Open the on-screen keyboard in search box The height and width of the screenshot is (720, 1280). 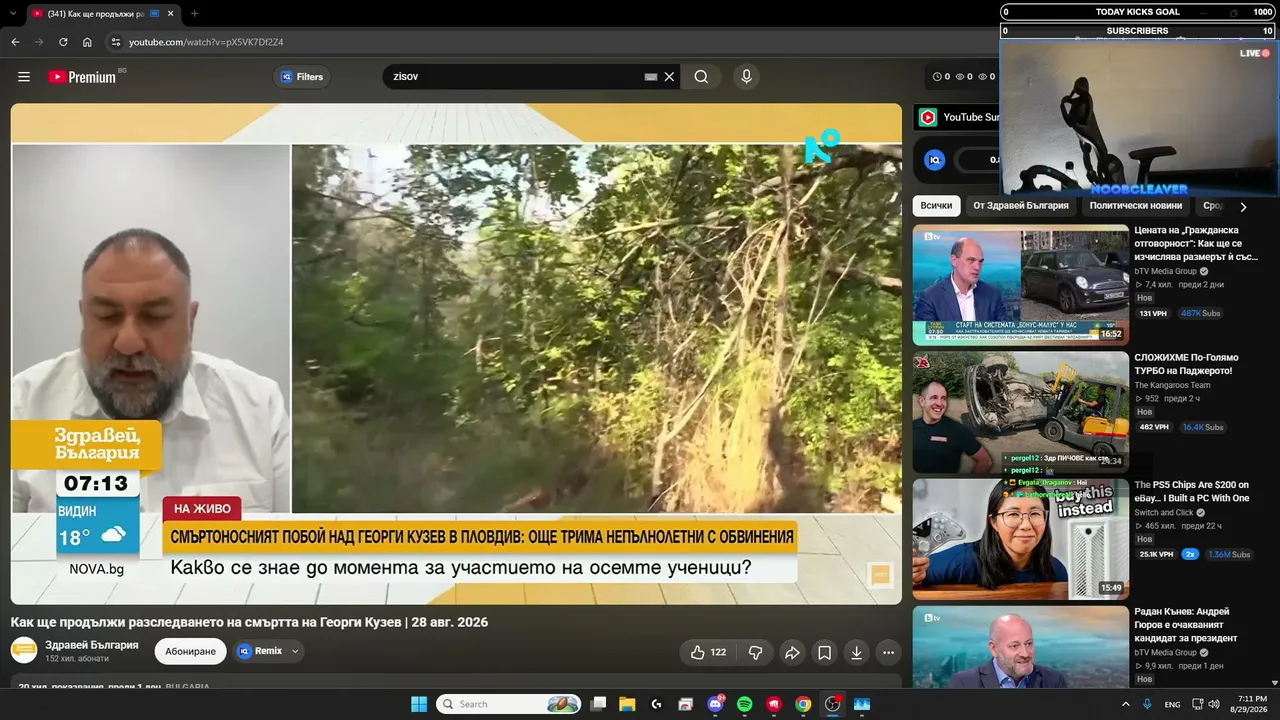[651, 77]
